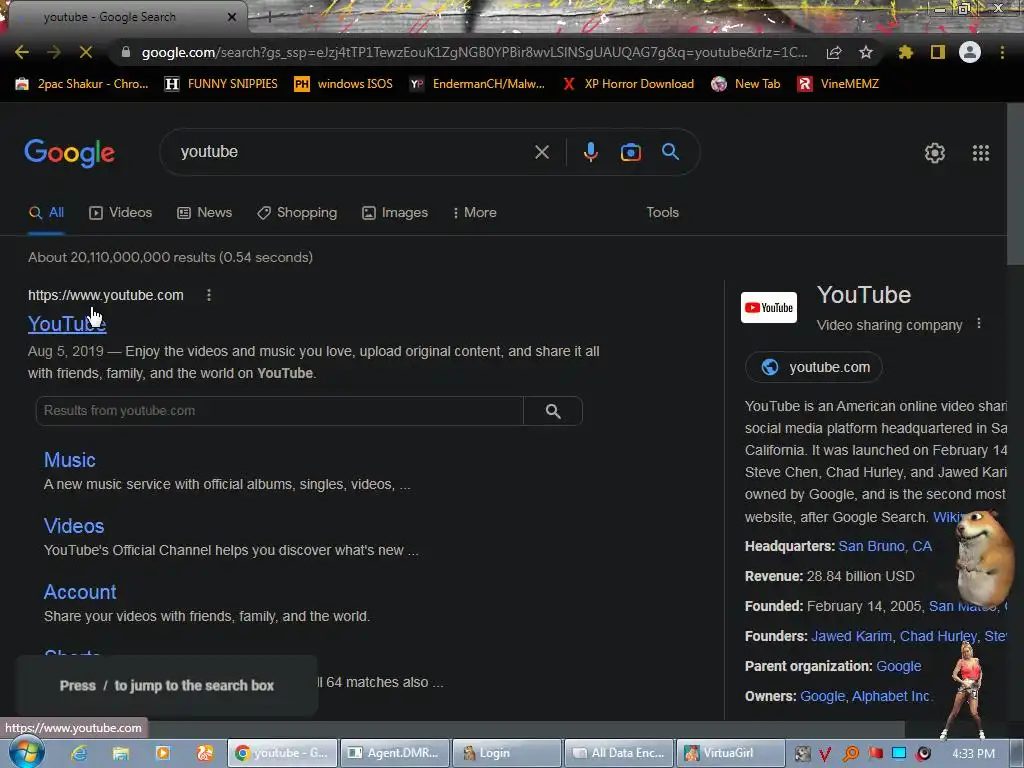
Task: Open the search Tools options
Action: coord(662,213)
